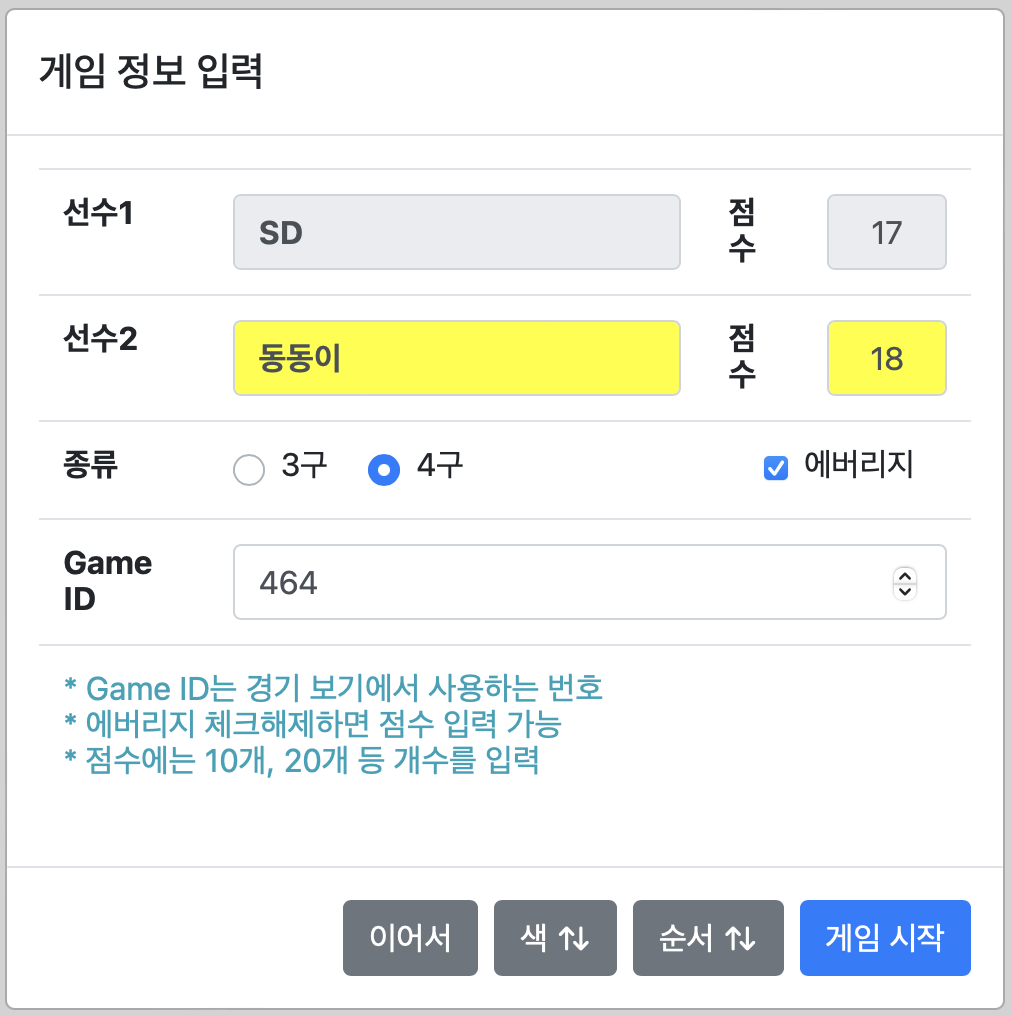Click the 선수2 name field showing 동동이
The width and height of the screenshot is (1012, 1016).
click(457, 357)
